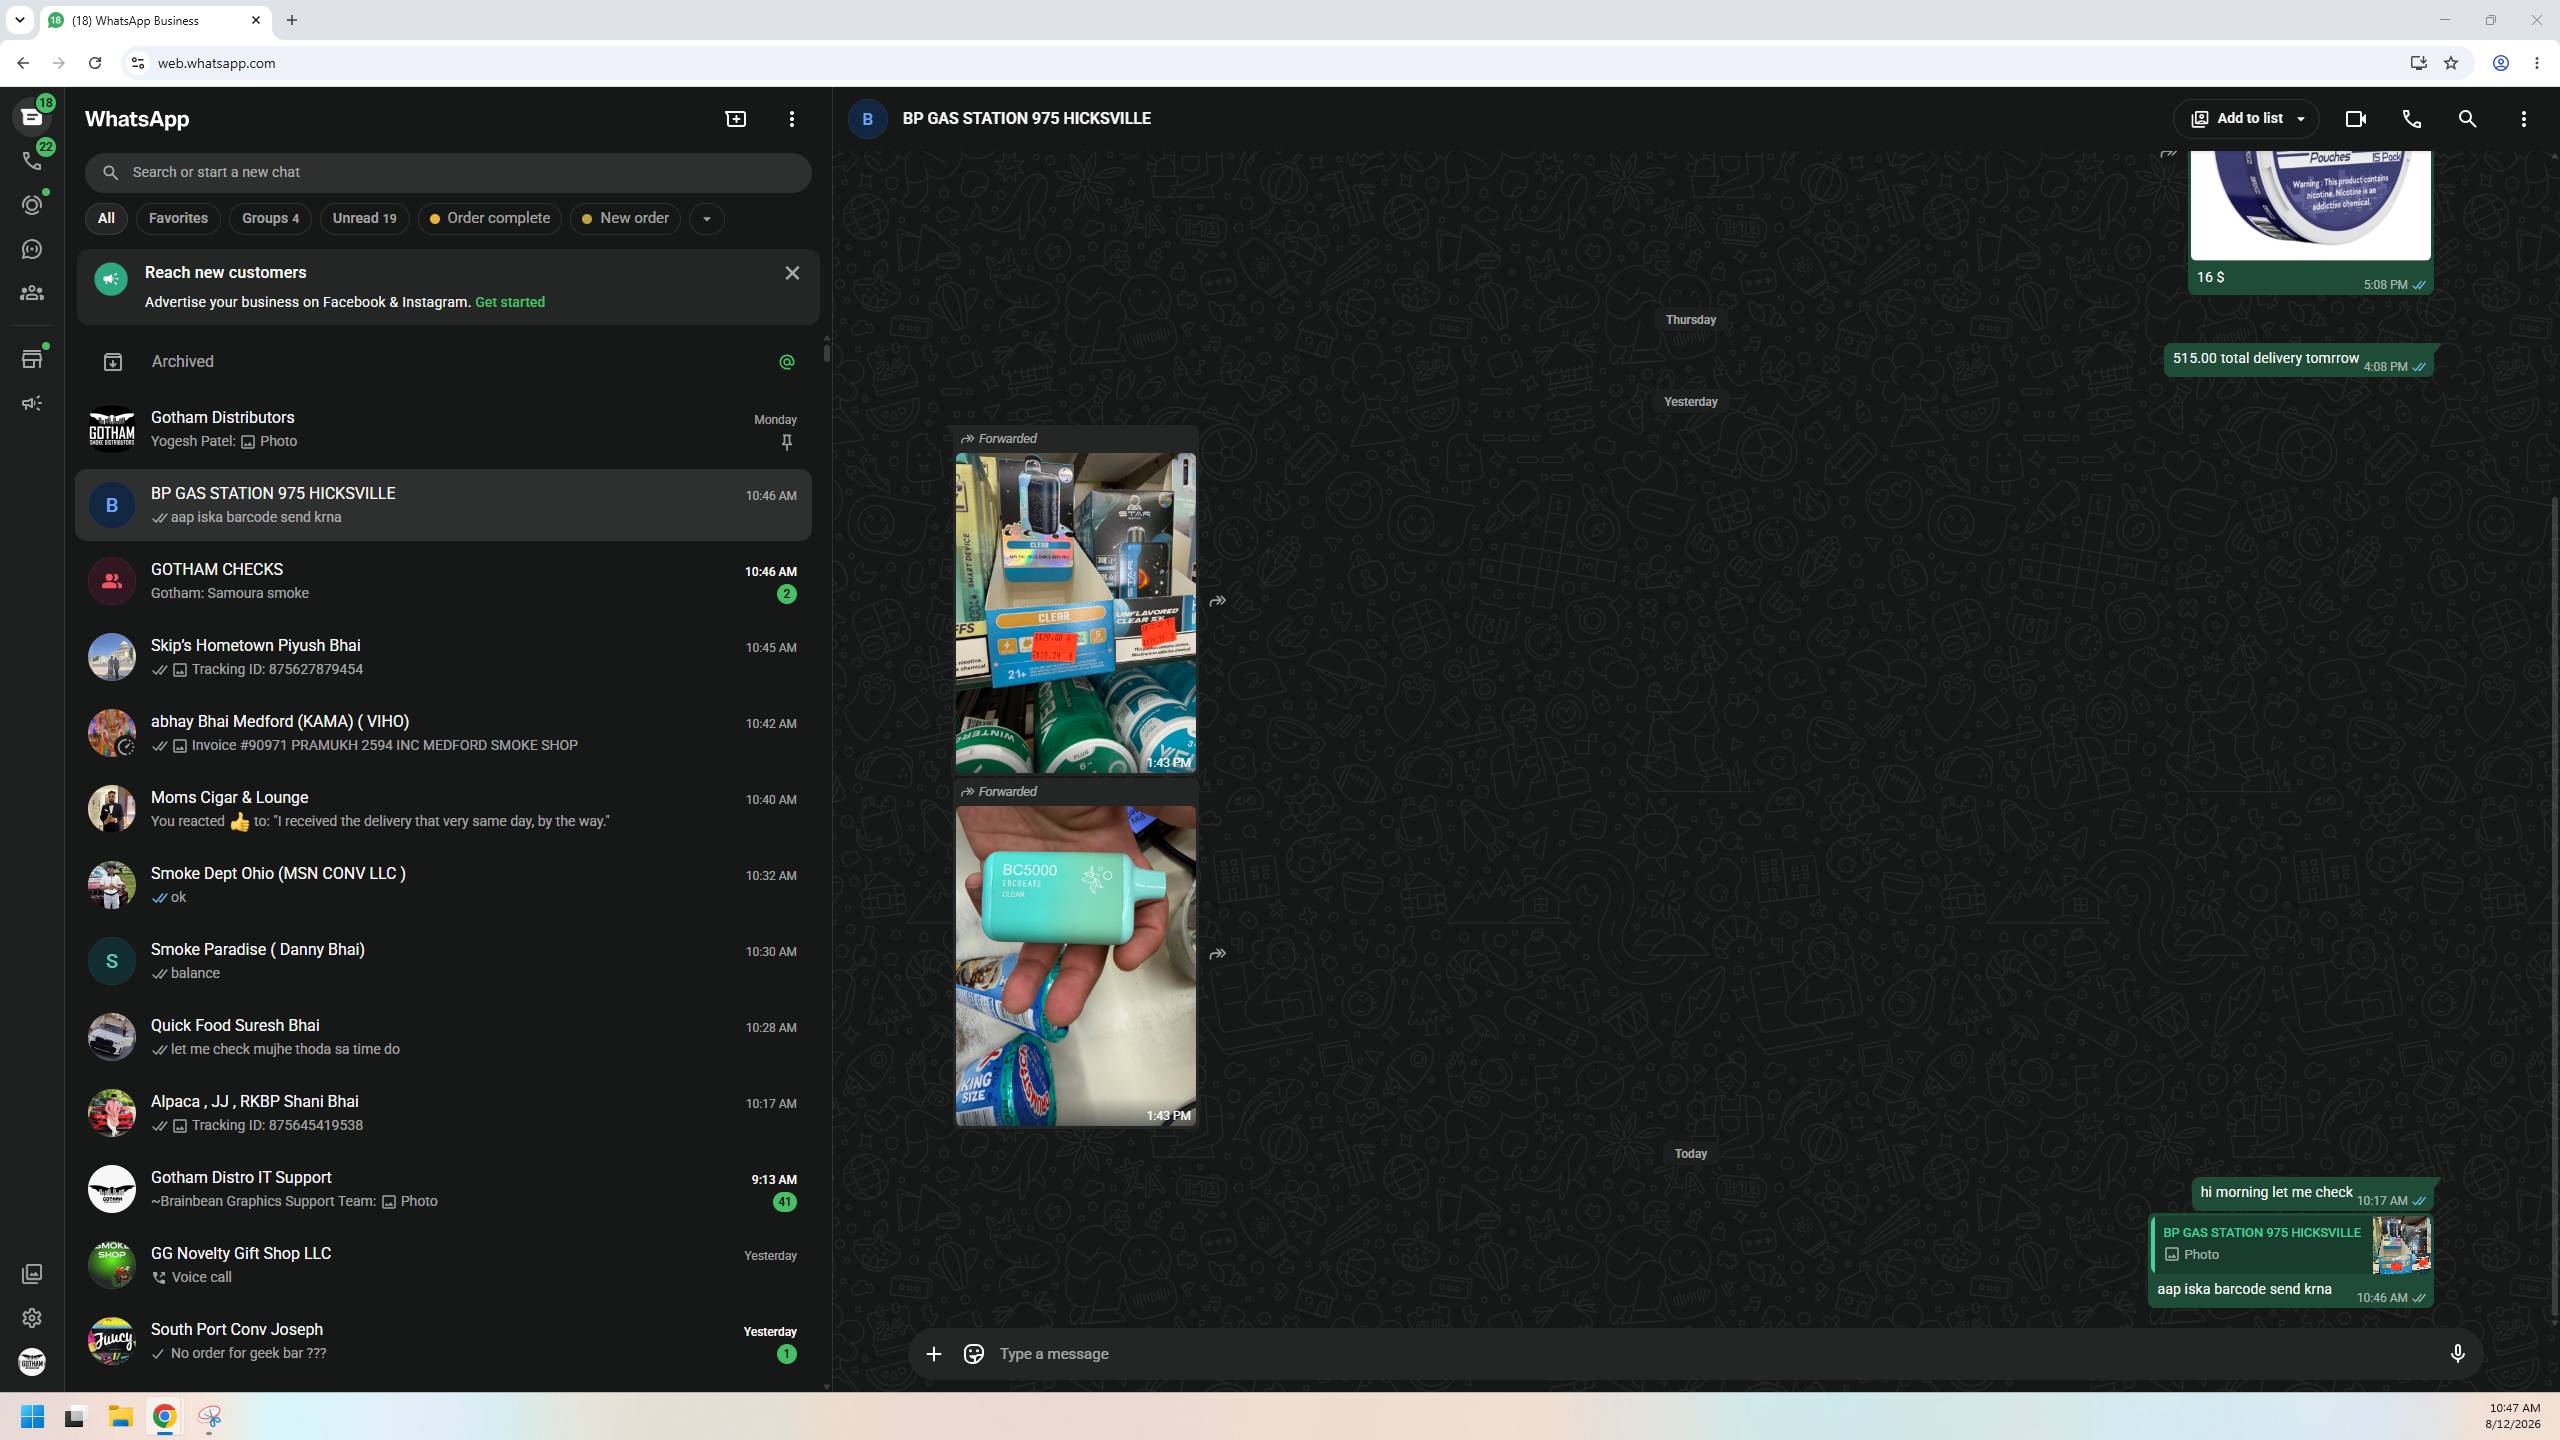Search within the open conversation

pyautogui.click(x=2467, y=119)
